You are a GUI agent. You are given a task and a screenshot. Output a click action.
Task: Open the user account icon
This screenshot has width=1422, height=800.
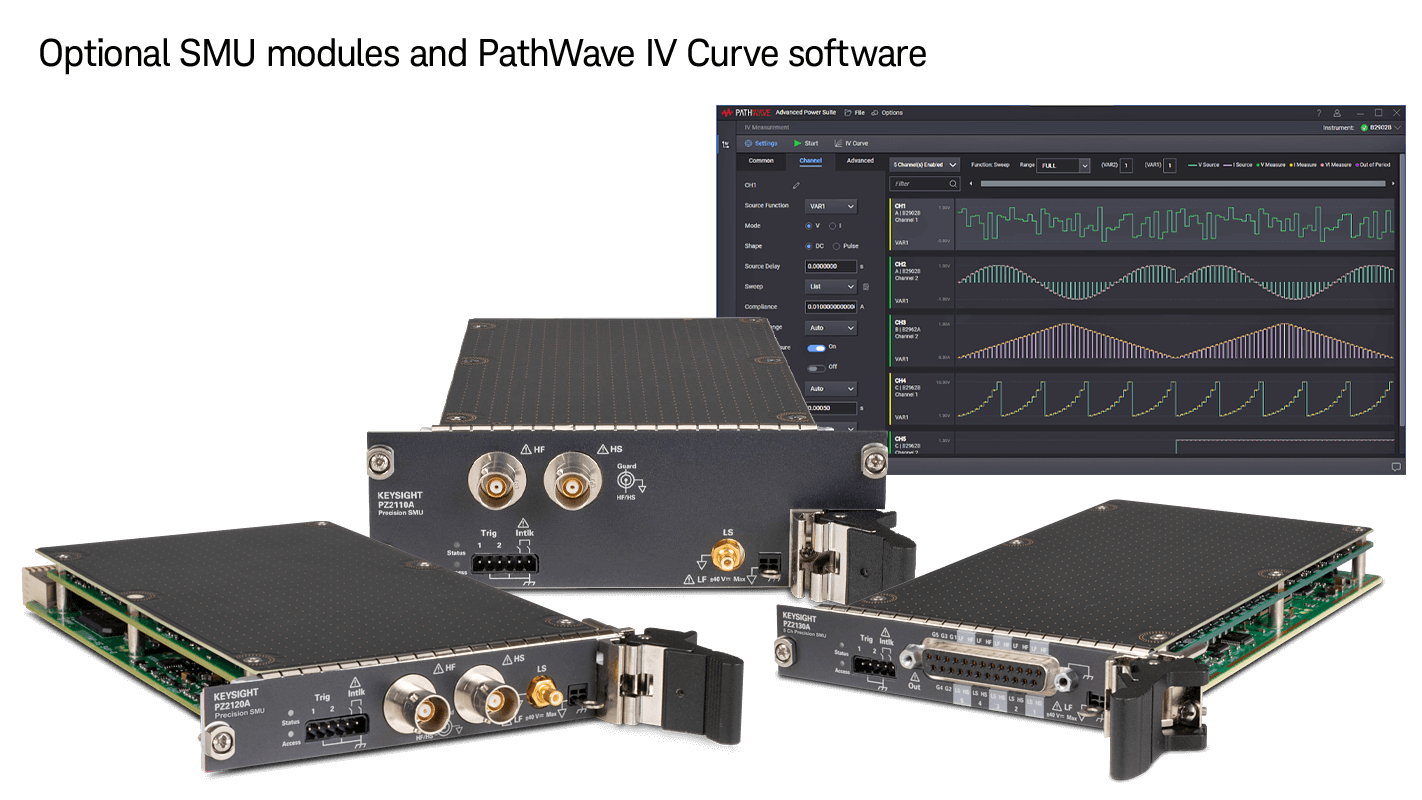tap(1337, 113)
